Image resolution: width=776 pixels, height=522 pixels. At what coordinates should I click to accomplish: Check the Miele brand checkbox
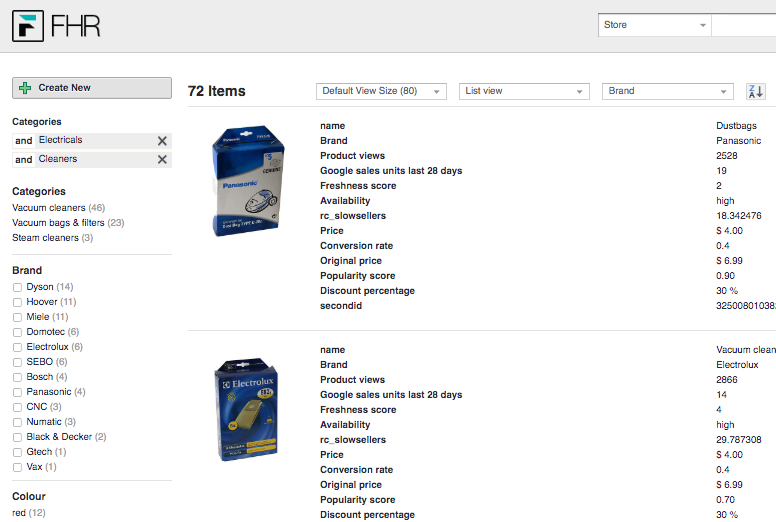coord(17,317)
